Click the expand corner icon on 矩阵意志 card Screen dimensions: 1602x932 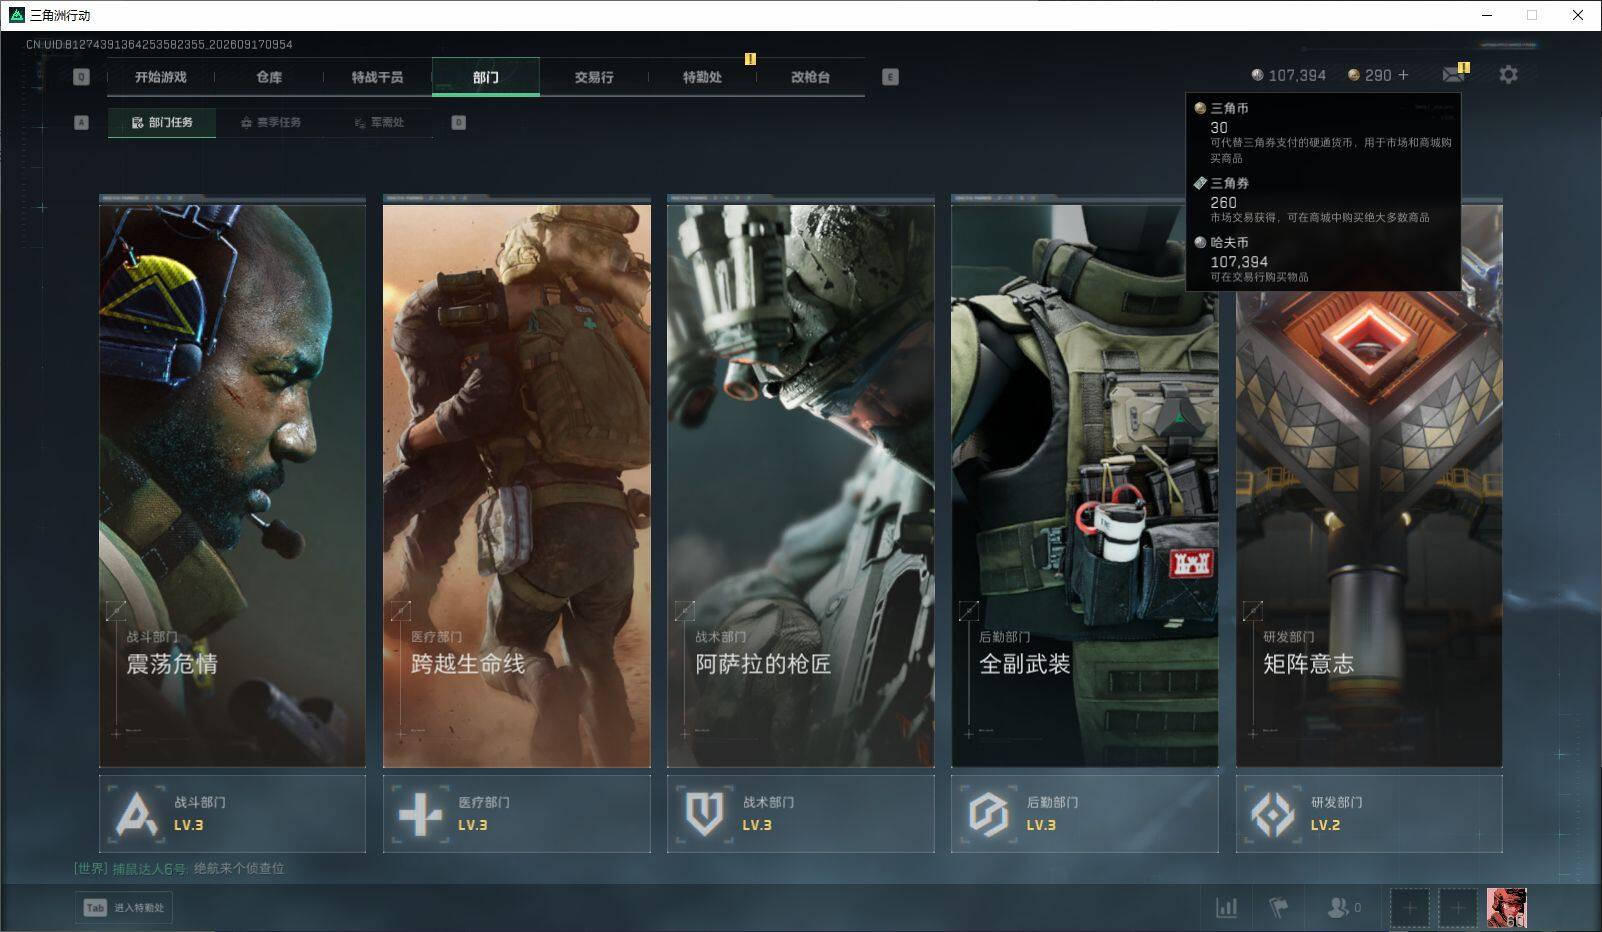tap(1253, 610)
